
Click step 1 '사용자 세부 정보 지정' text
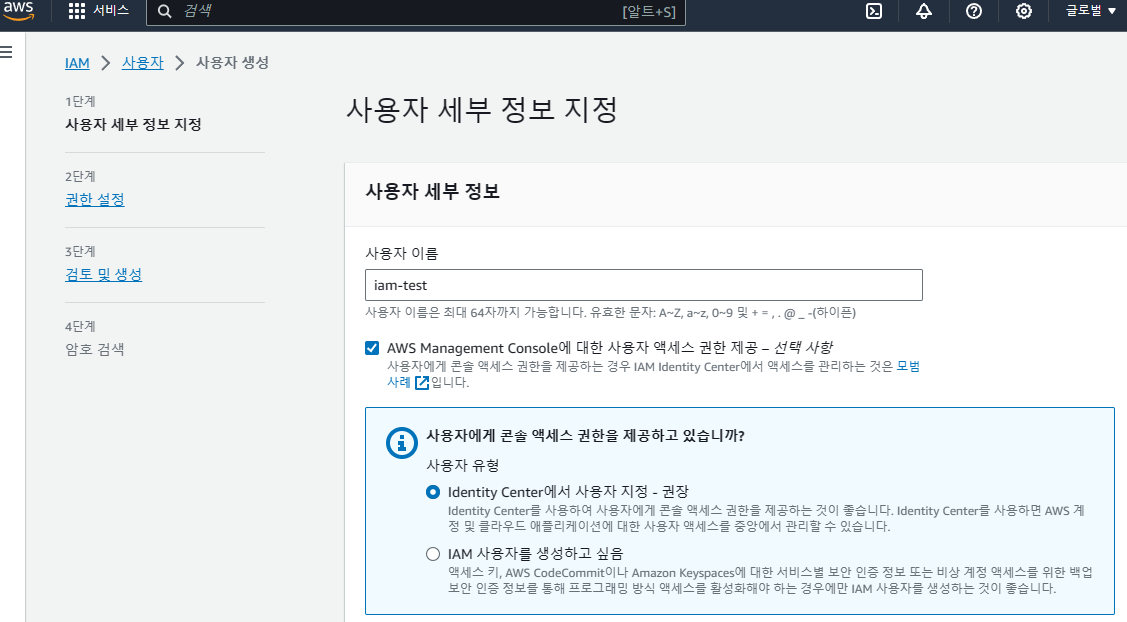tap(133, 124)
